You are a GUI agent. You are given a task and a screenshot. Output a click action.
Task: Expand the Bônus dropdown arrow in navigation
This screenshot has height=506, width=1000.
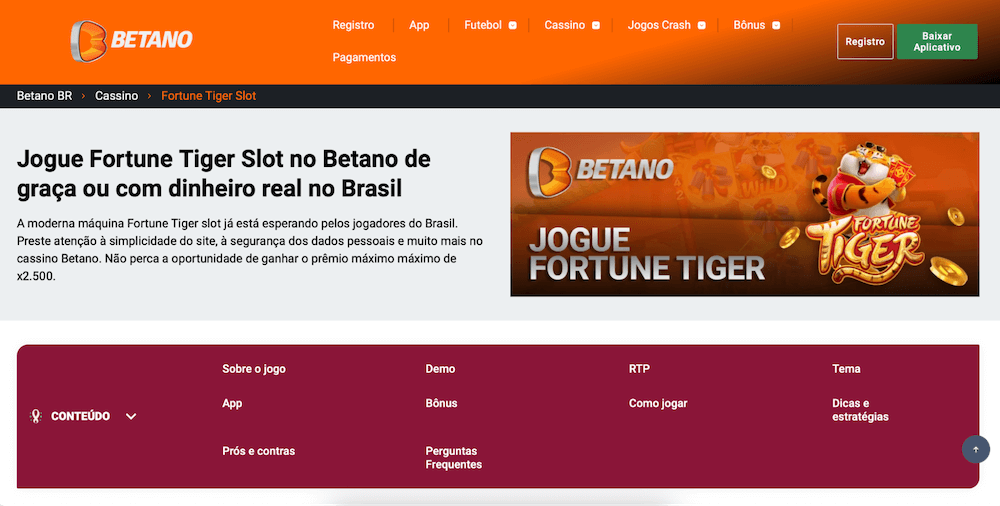point(776,26)
